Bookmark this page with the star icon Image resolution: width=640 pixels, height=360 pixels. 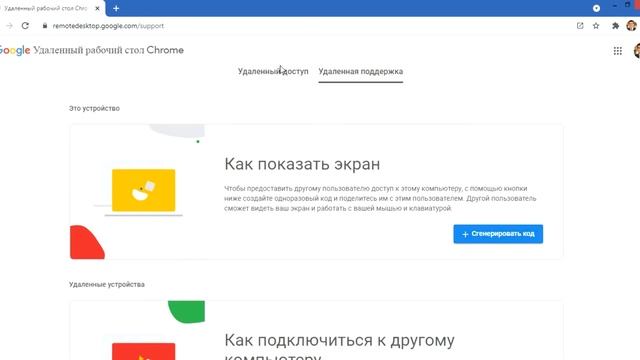(596, 26)
